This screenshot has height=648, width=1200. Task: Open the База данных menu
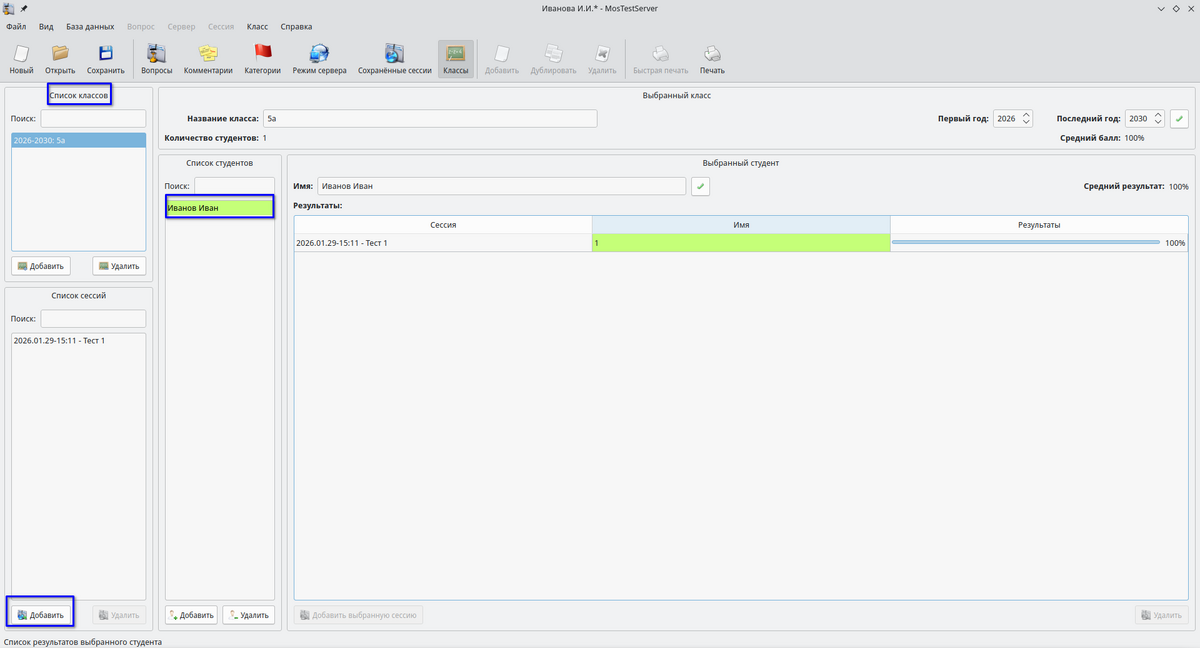coord(90,27)
